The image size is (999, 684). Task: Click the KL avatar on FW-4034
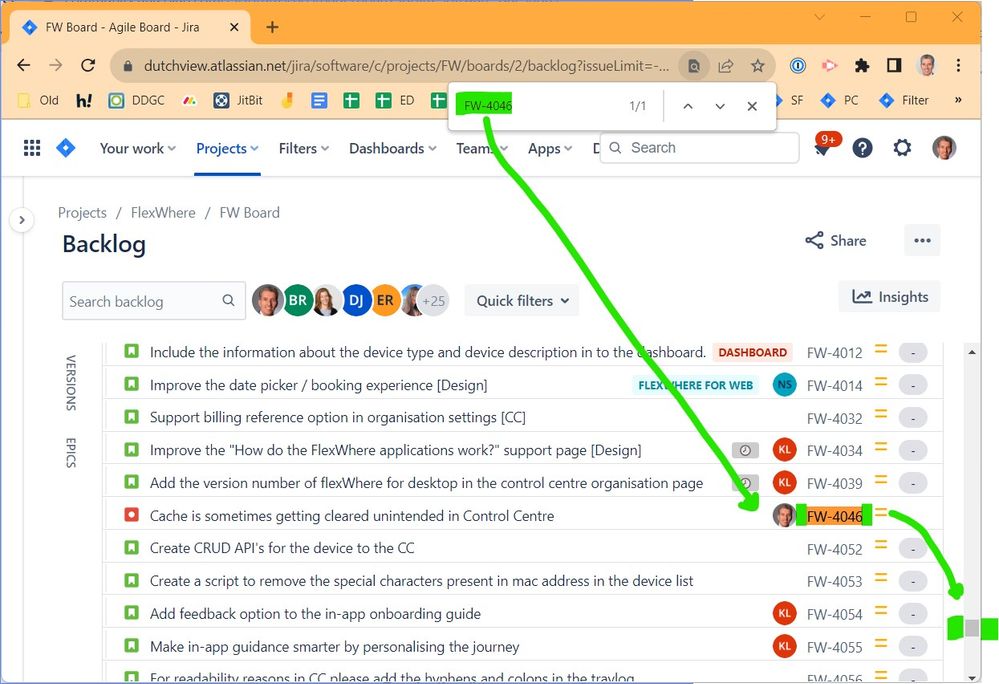784,450
